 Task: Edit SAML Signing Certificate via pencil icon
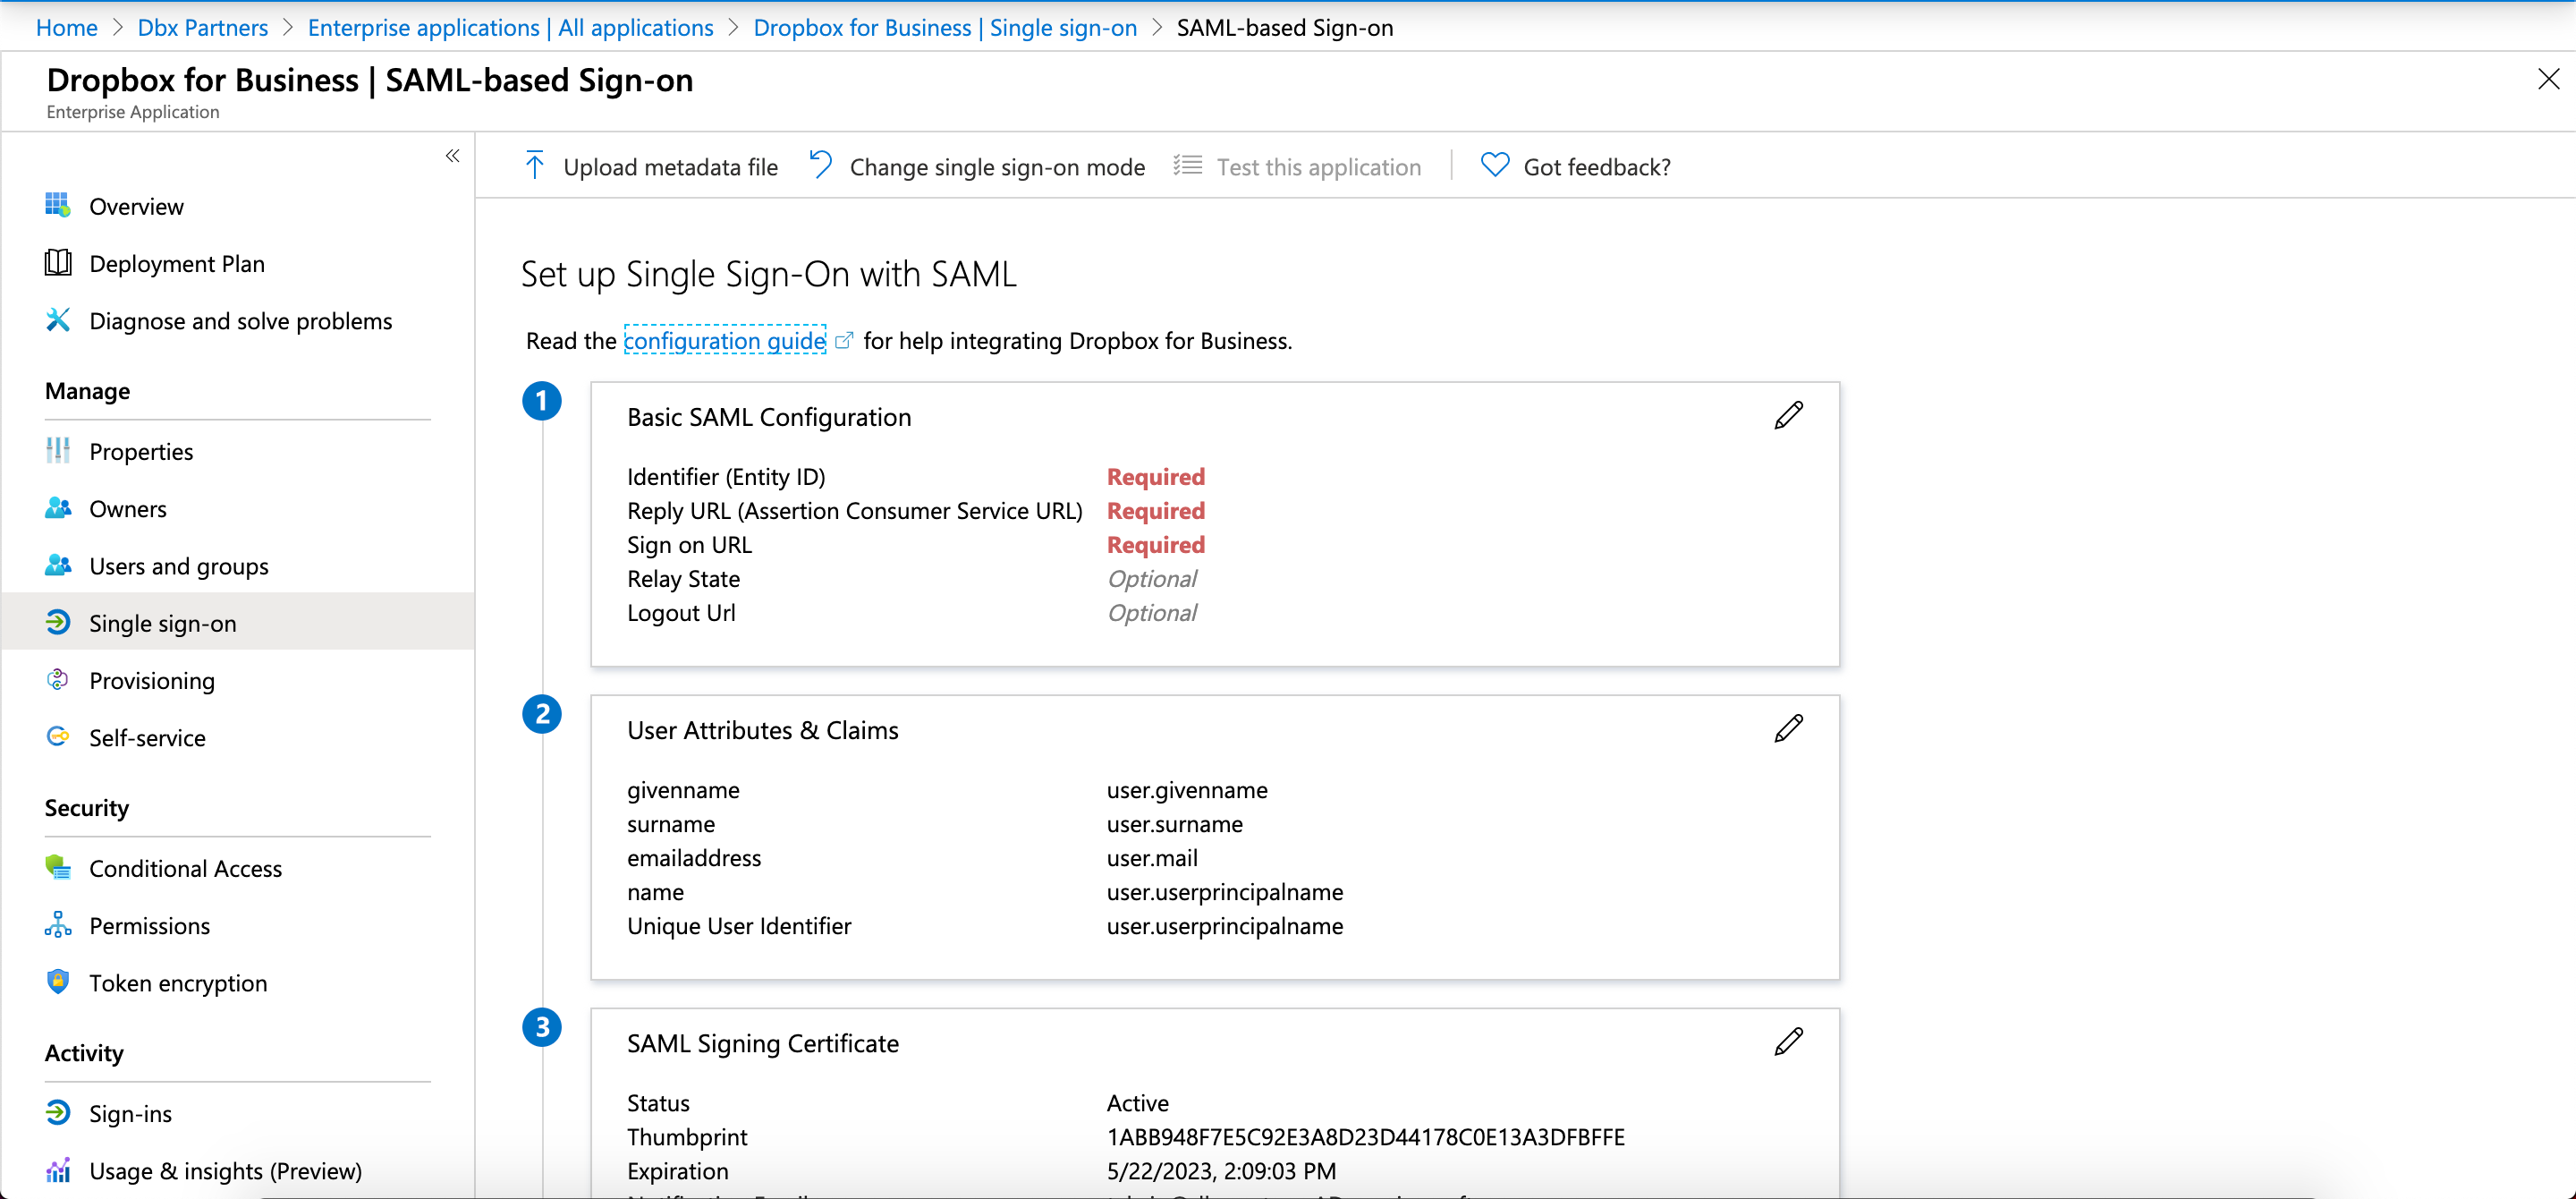(x=1788, y=1042)
